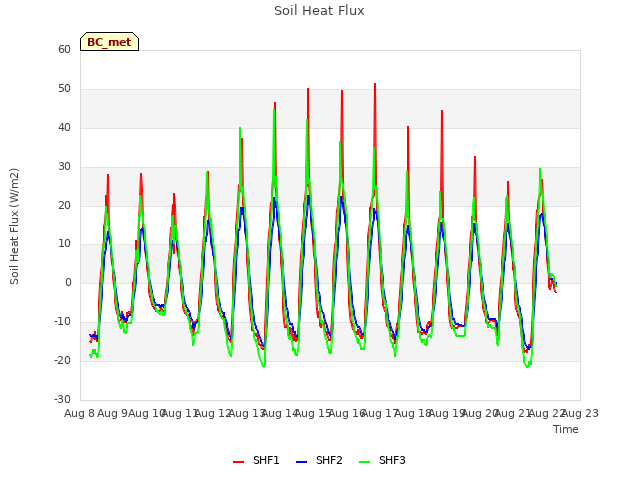This screenshot has width=640, height=480.
Task: Click the green SHF3 legend color marker
Action: pyautogui.click(x=364, y=462)
